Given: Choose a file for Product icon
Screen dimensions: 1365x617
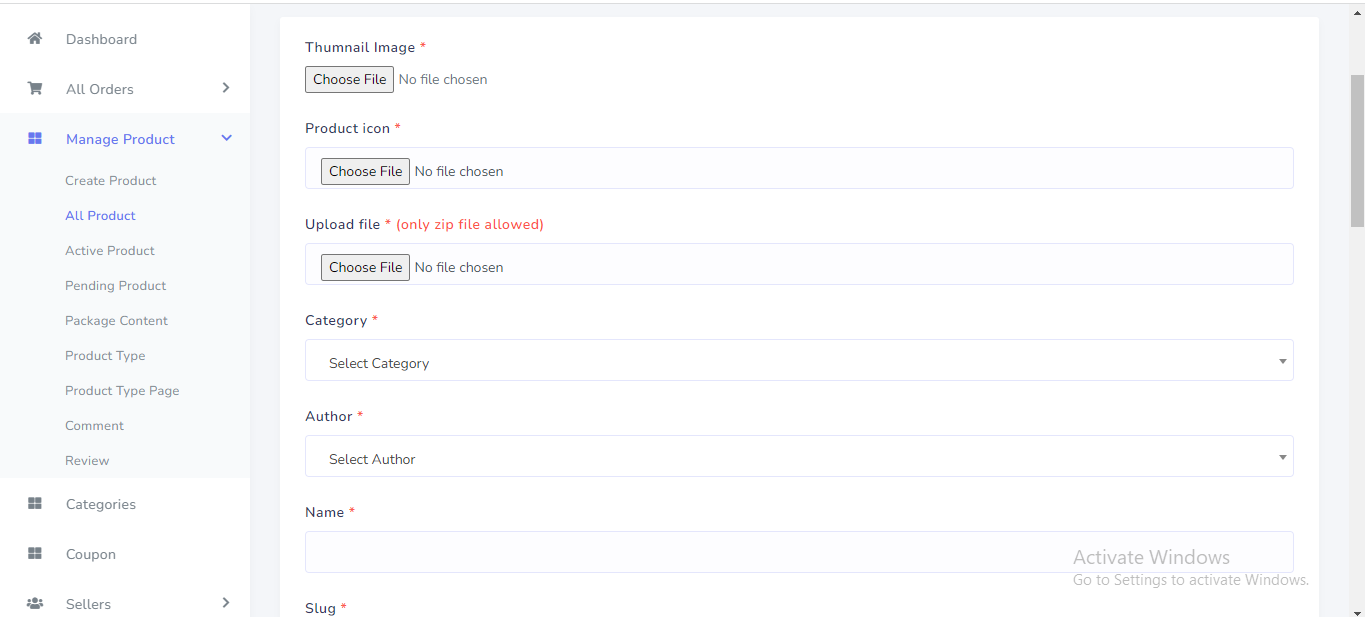Looking at the screenshot, I should click(x=365, y=171).
